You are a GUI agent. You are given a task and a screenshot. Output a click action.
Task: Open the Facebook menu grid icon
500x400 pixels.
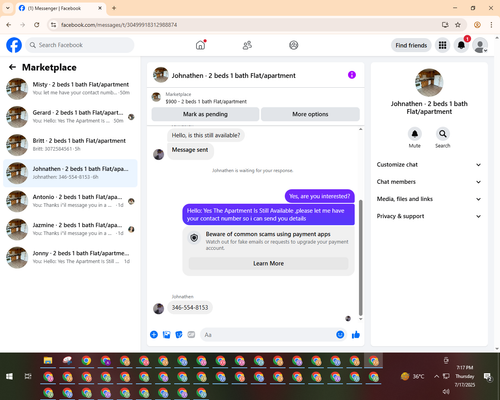coord(442,45)
